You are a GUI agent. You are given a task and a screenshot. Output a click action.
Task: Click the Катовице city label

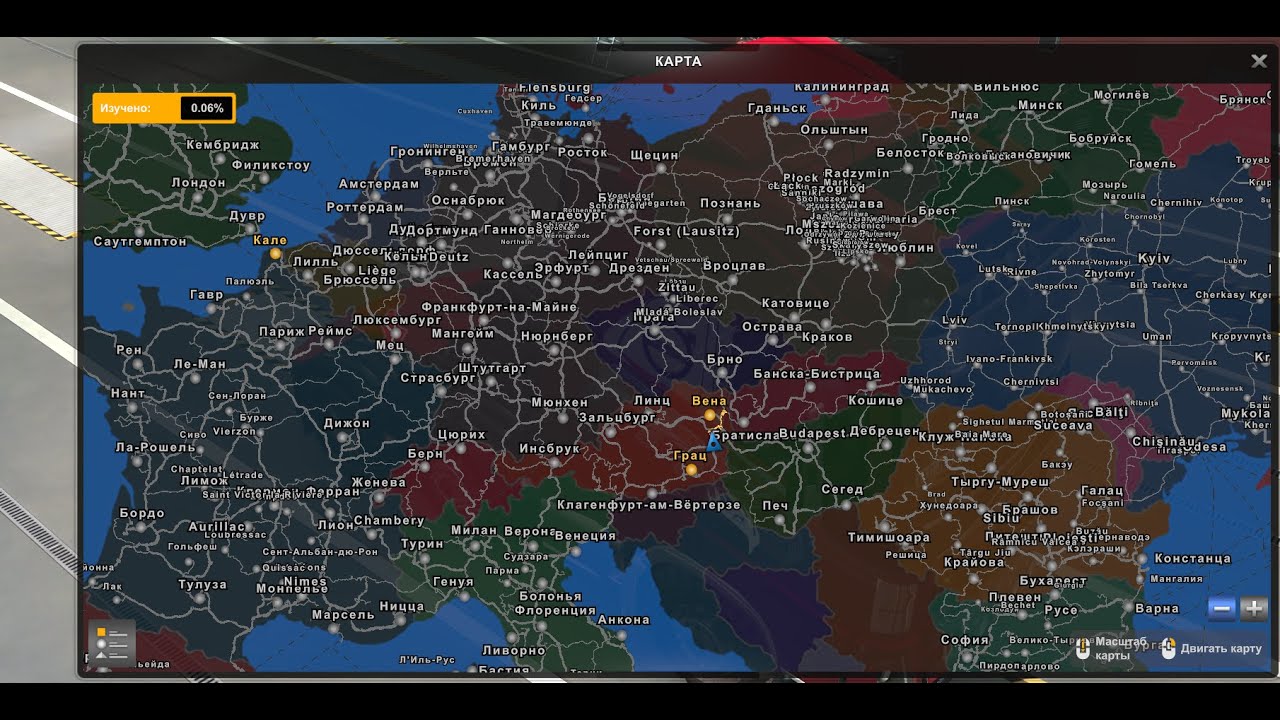coord(796,303)
